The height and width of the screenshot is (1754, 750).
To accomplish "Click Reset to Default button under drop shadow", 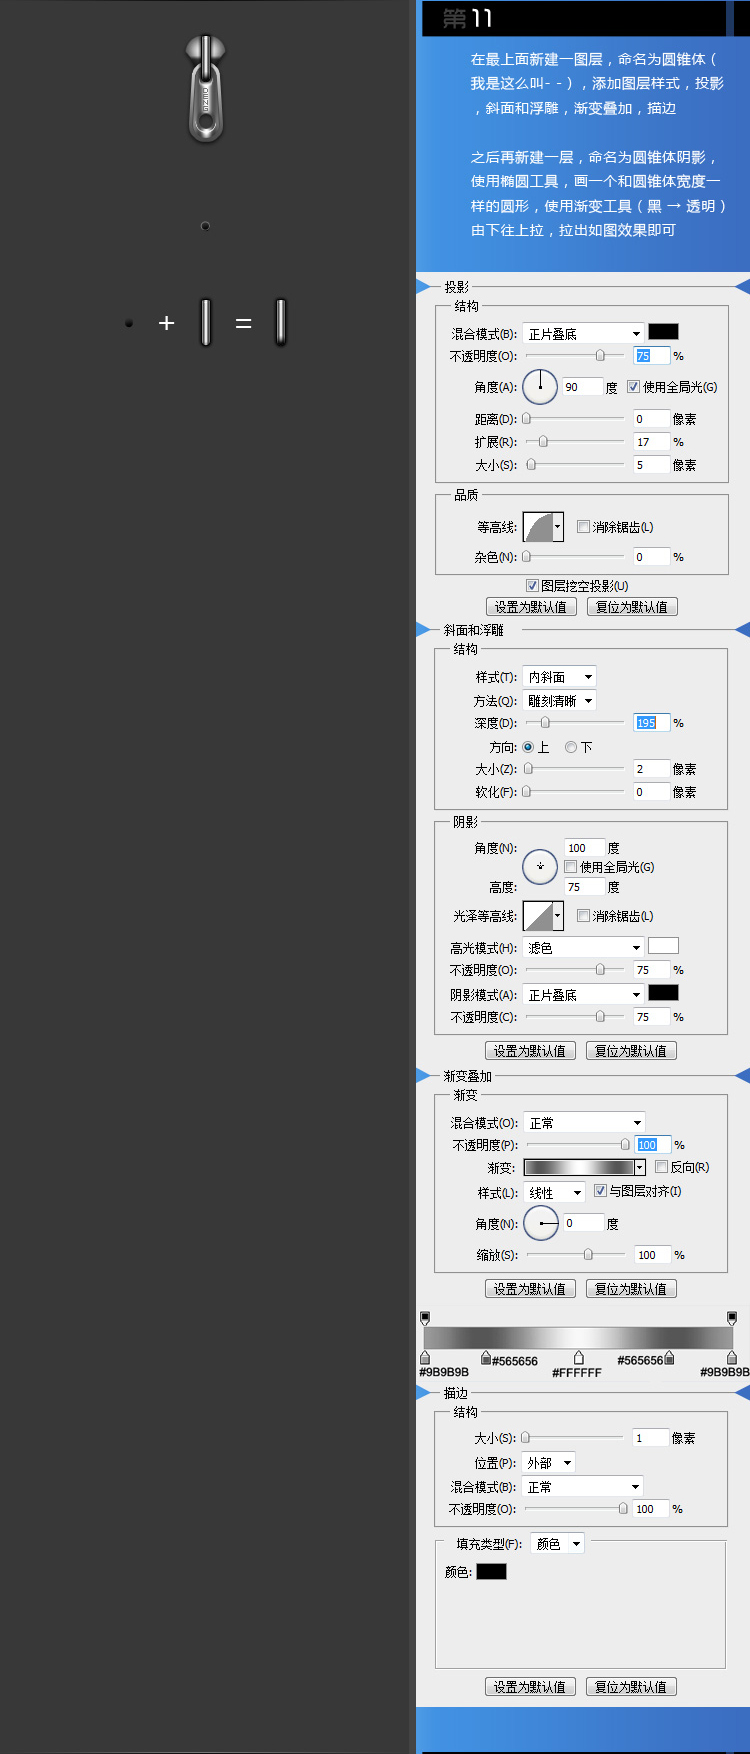I will click(x=632, y=607).
